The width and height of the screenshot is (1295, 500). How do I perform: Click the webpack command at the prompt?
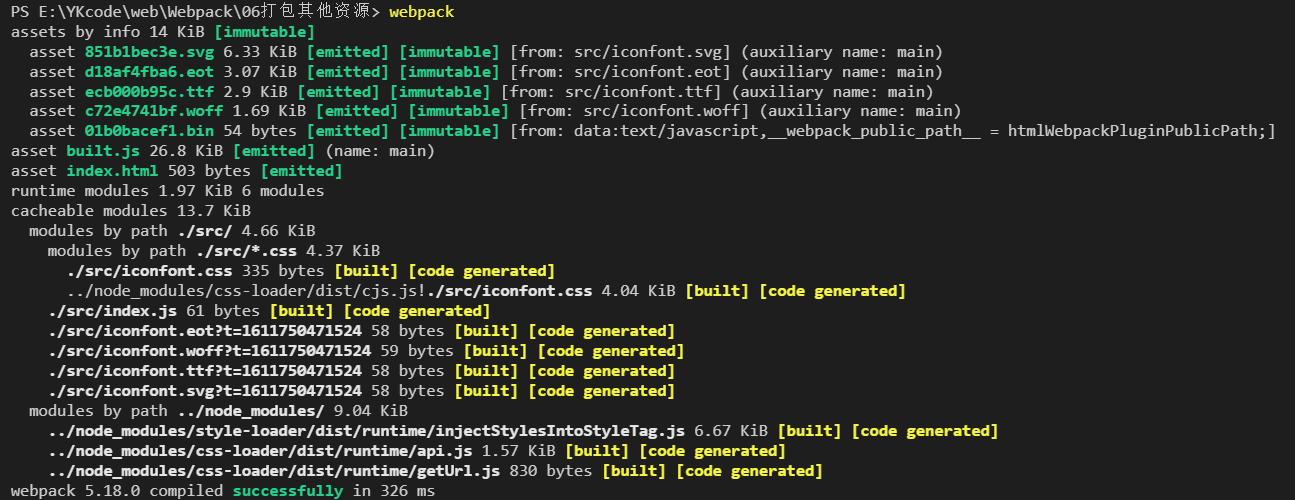(422, 11)
